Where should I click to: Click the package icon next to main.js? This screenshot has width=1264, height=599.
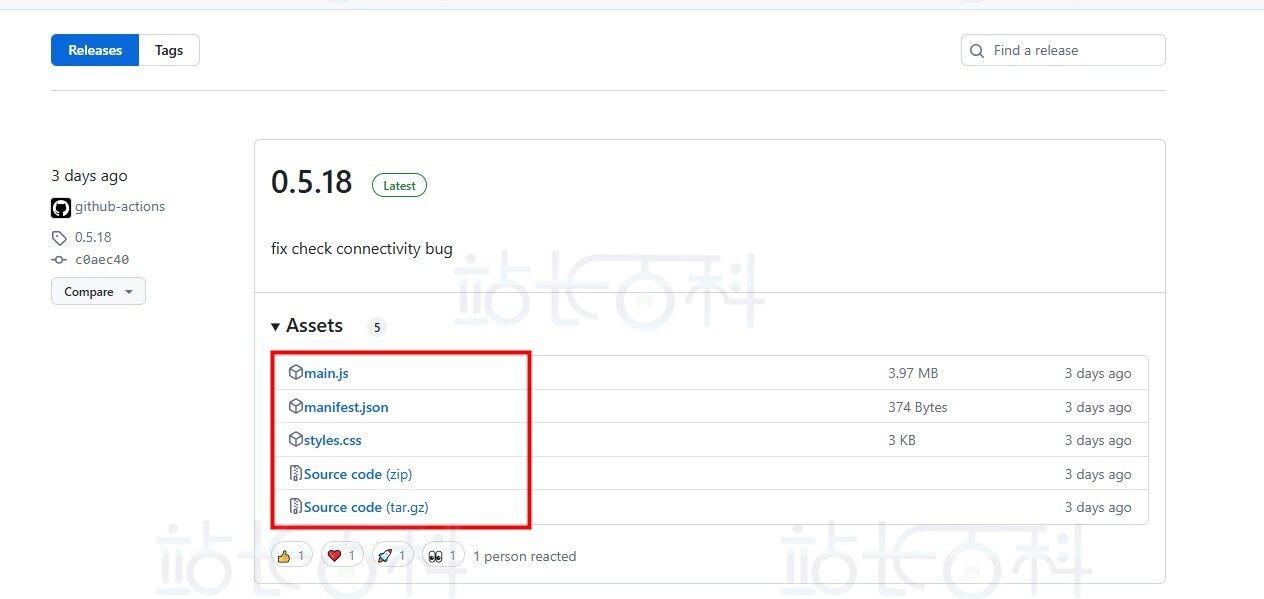[296, 372]
